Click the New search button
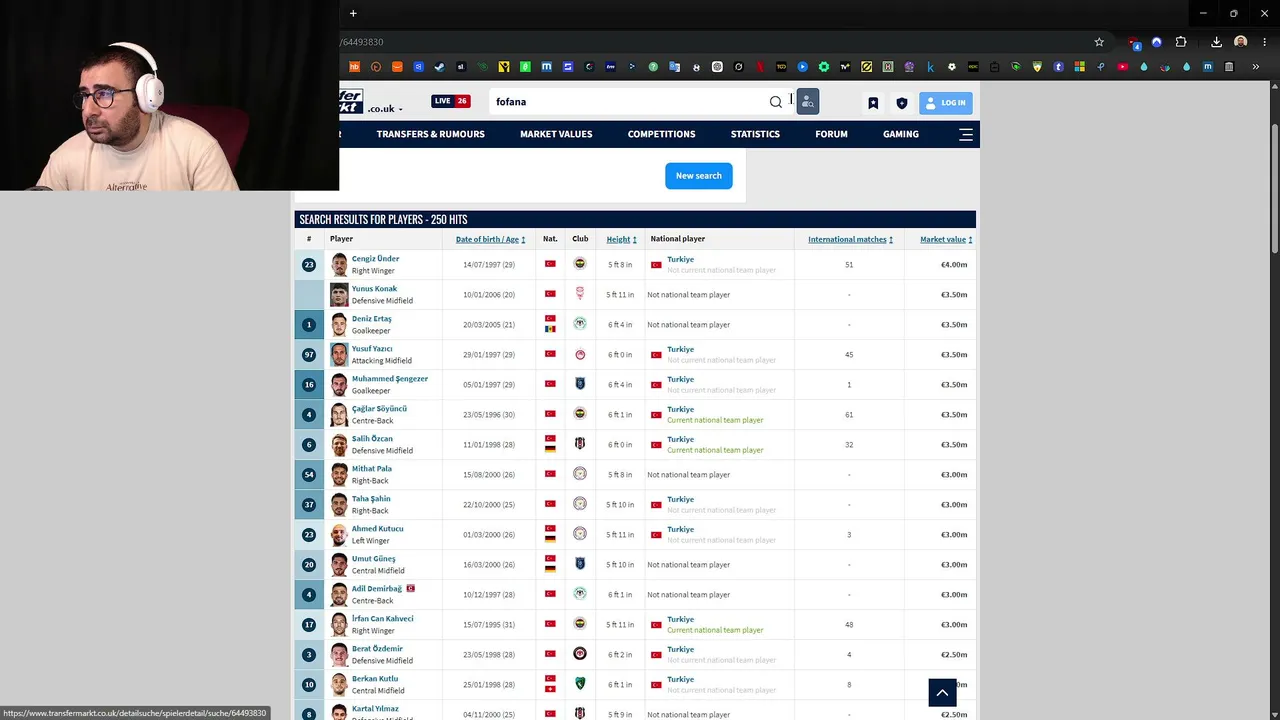The width and height of the screenshot is (1280, 720). [698, 176]
